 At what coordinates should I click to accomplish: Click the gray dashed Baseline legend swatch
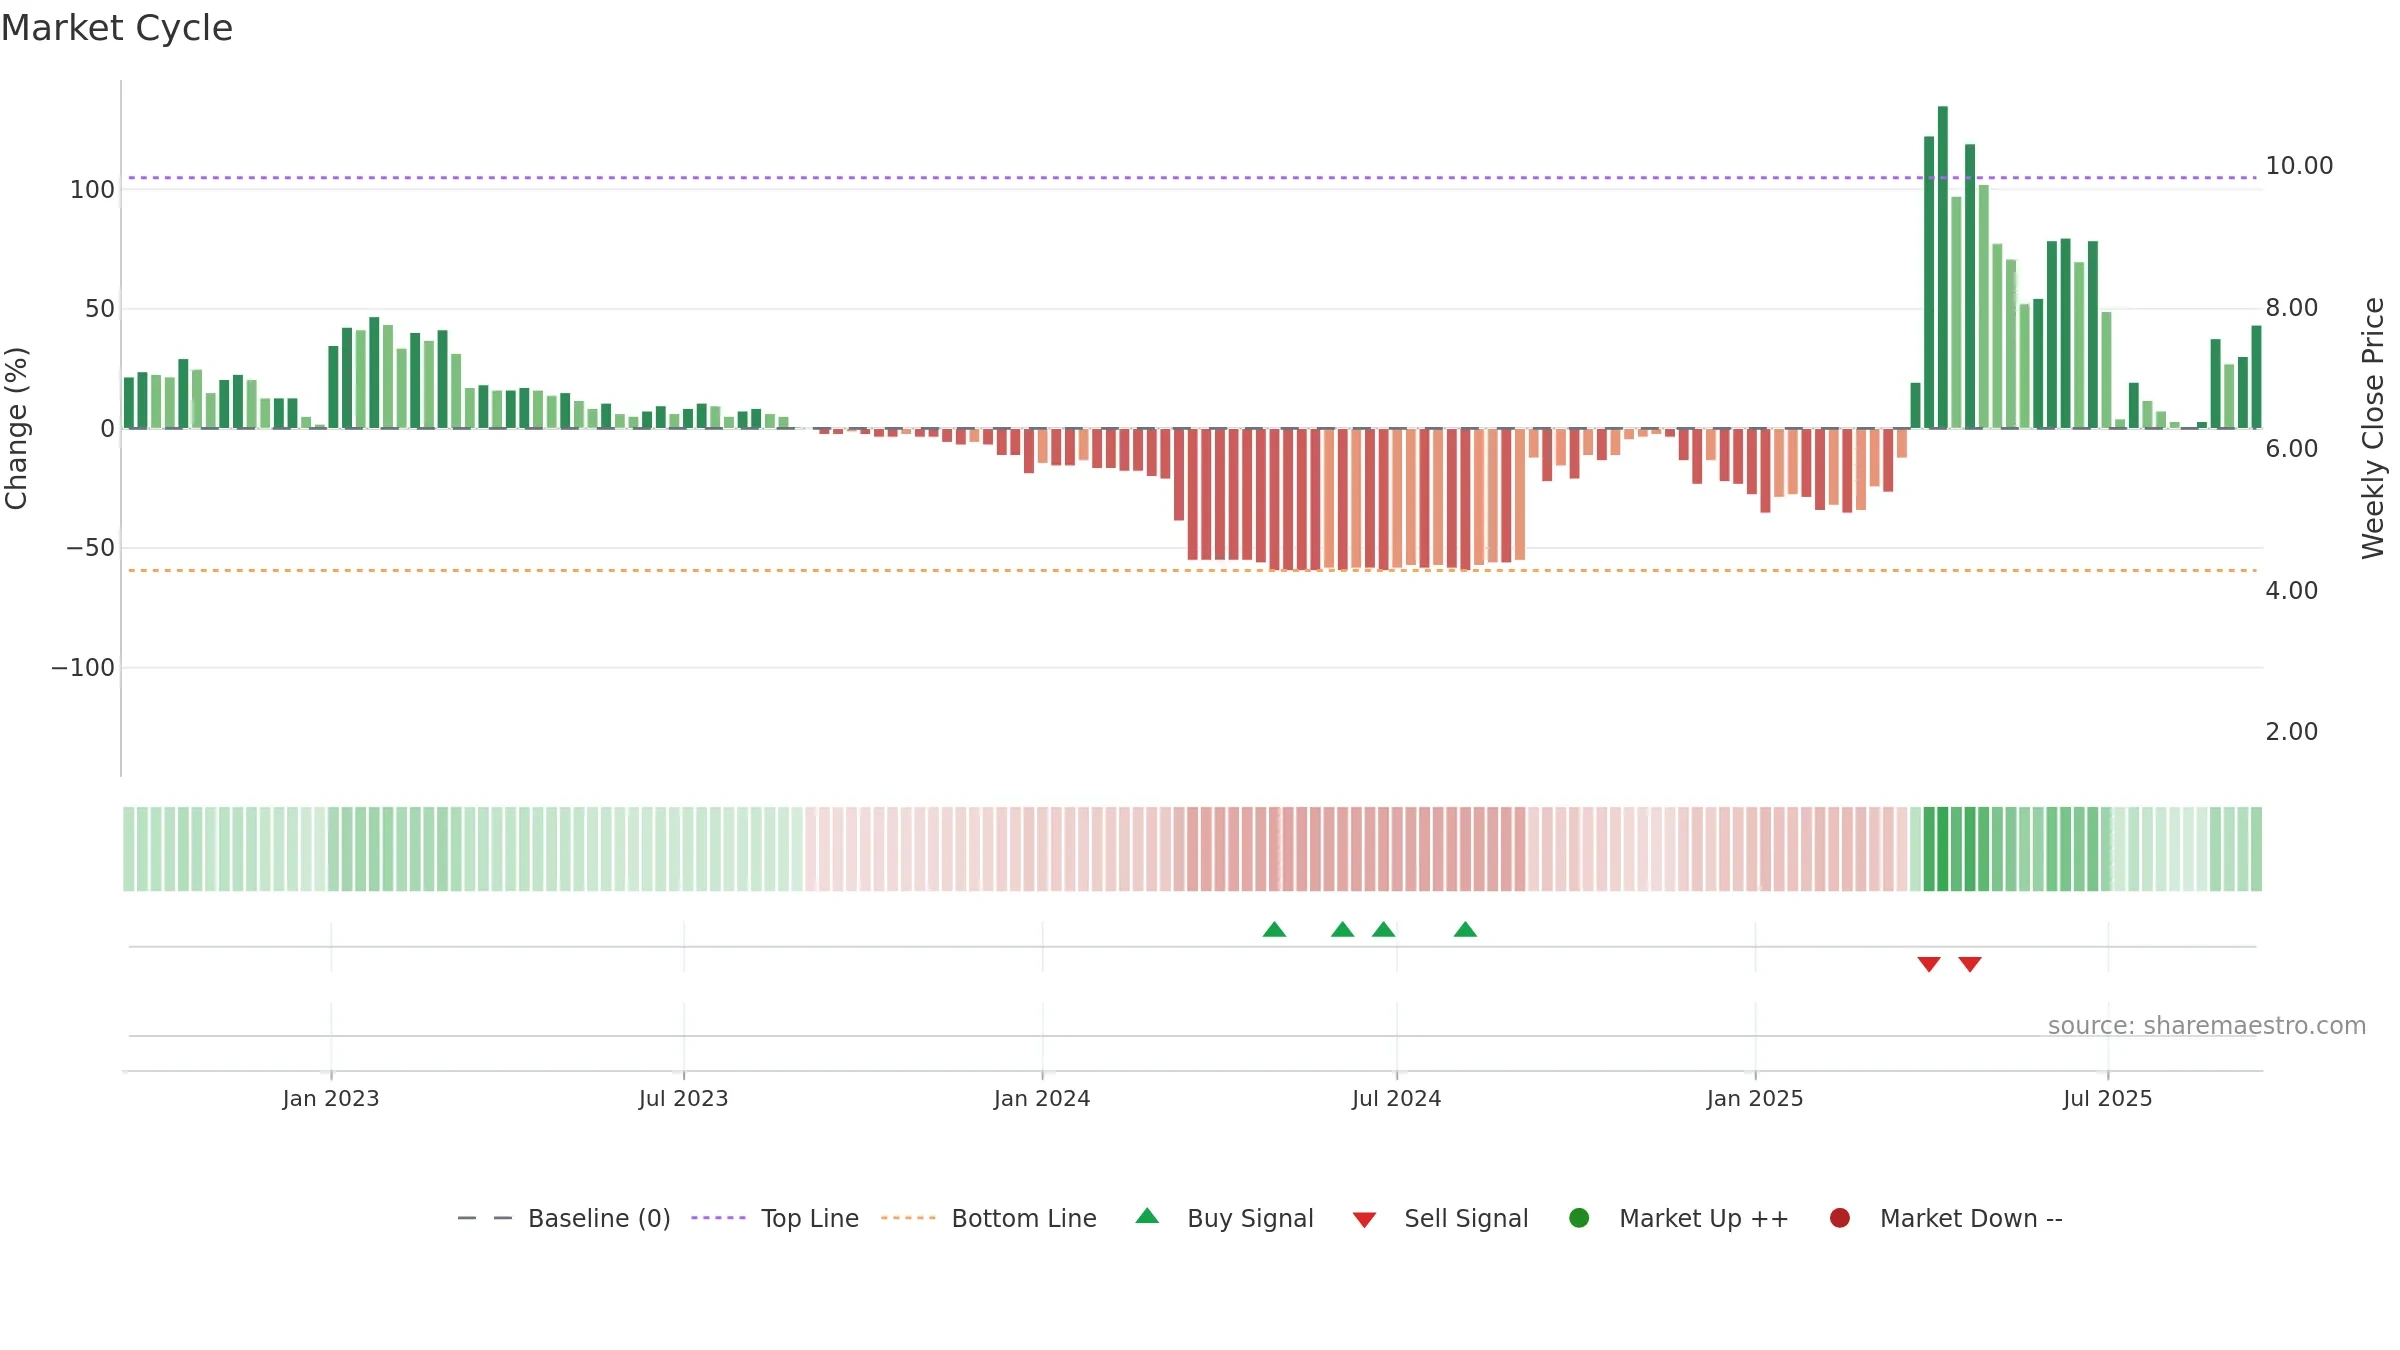click(x=485, y=1218)
